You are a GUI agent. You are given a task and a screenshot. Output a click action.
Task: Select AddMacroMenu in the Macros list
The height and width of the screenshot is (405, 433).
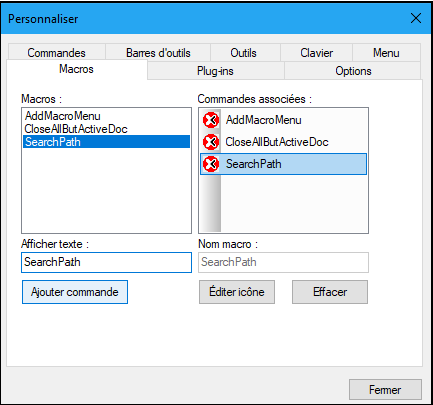coord(106,116)
